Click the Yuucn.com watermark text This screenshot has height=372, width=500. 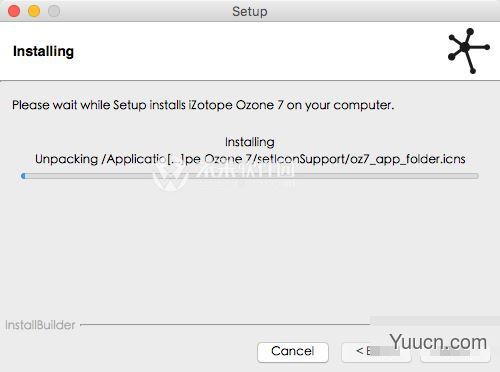click(x=438, y=342)
